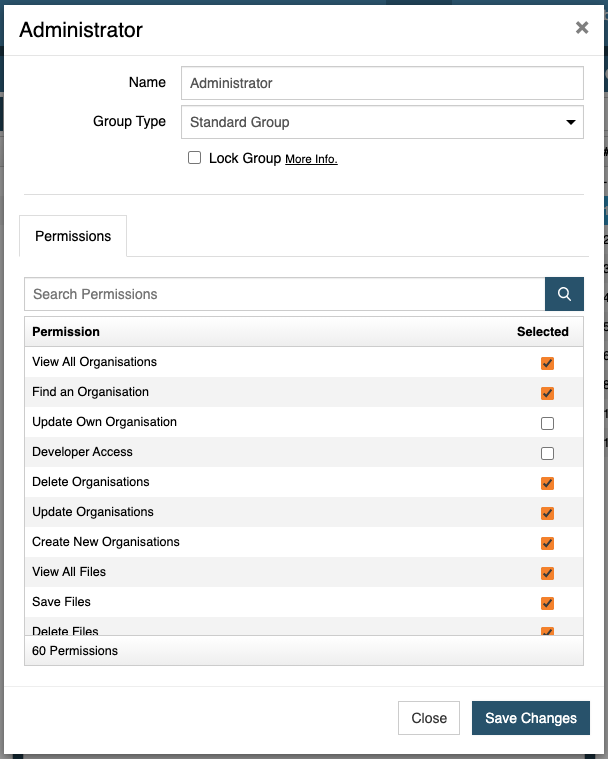Uncheck Update Organisations checkbox
Image resolution: width=608 pixels, height=759 pixels.
pyautogui.click(x=547, y=513)
